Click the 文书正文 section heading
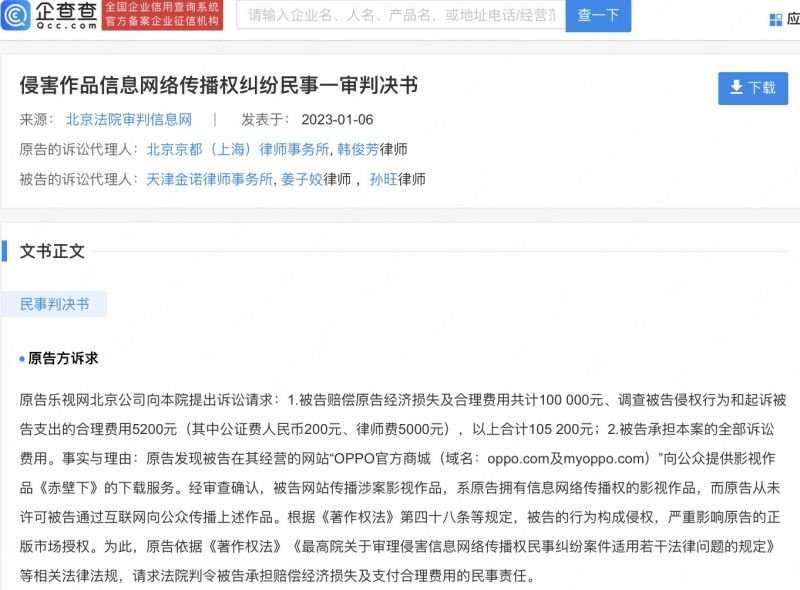Image resolution: width=800 pixels, height=590 pixels. pos(52,251)
